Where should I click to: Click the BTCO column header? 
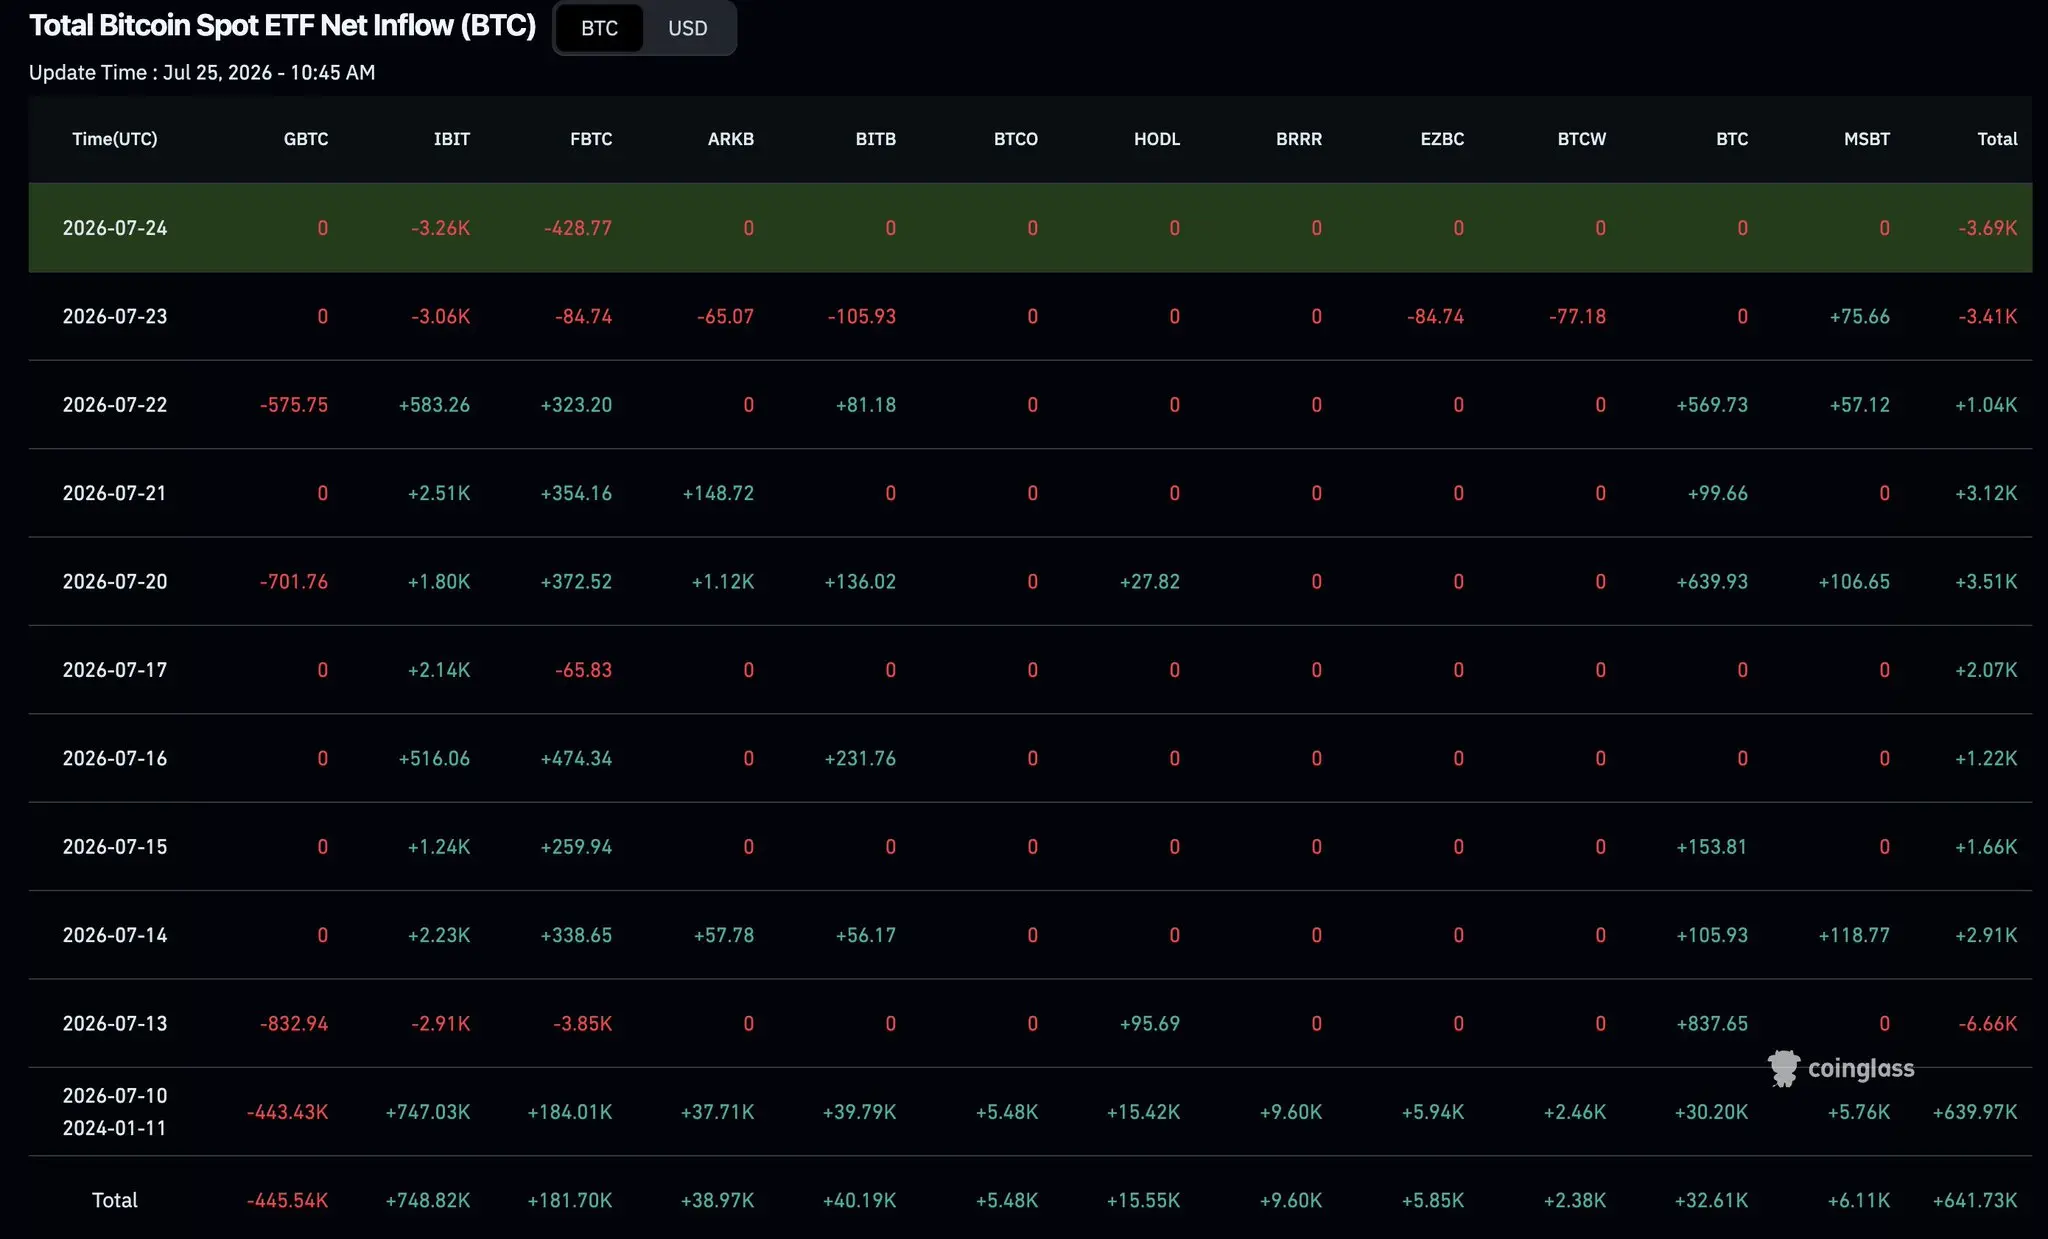click(1016, 139)
